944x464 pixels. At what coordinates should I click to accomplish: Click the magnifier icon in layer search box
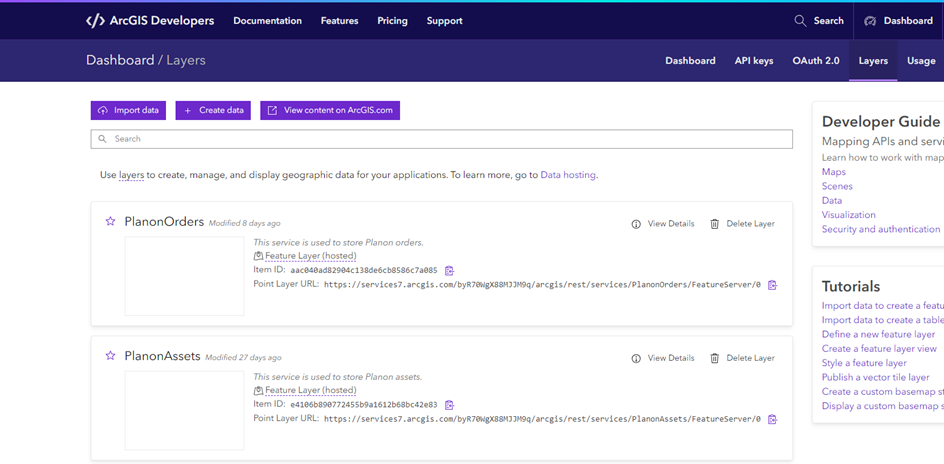coord(102,139)
